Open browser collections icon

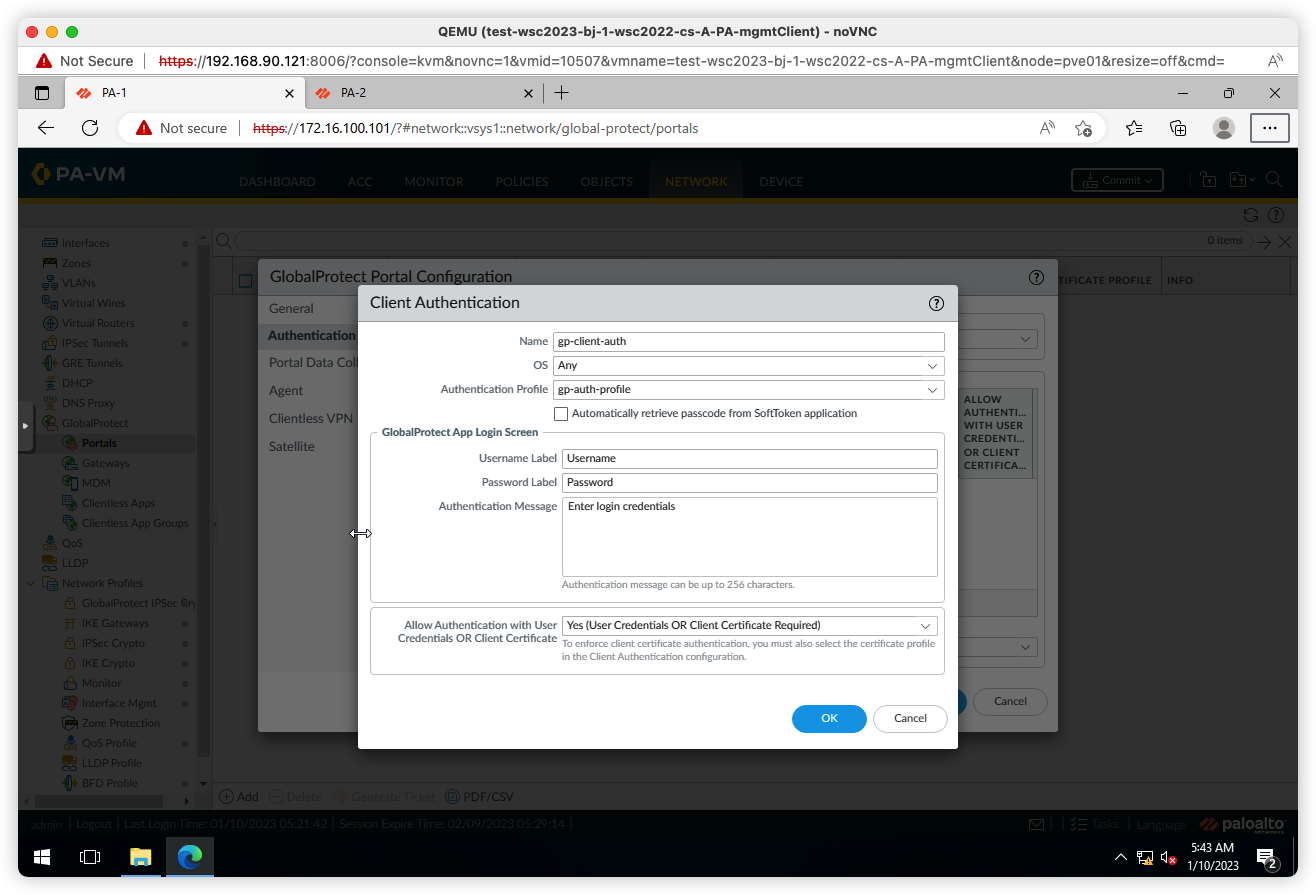click(1178, 128)
